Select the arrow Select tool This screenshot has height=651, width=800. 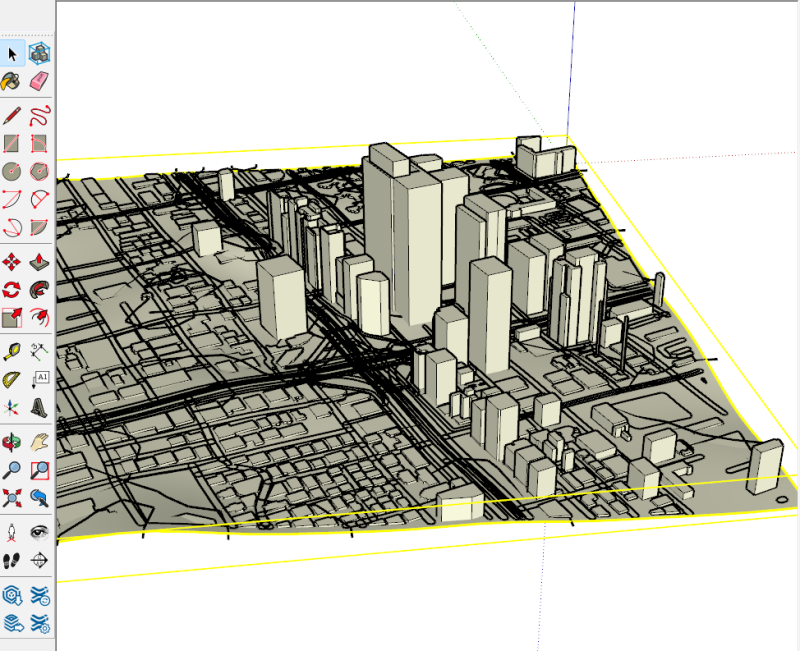pos(13,53)
